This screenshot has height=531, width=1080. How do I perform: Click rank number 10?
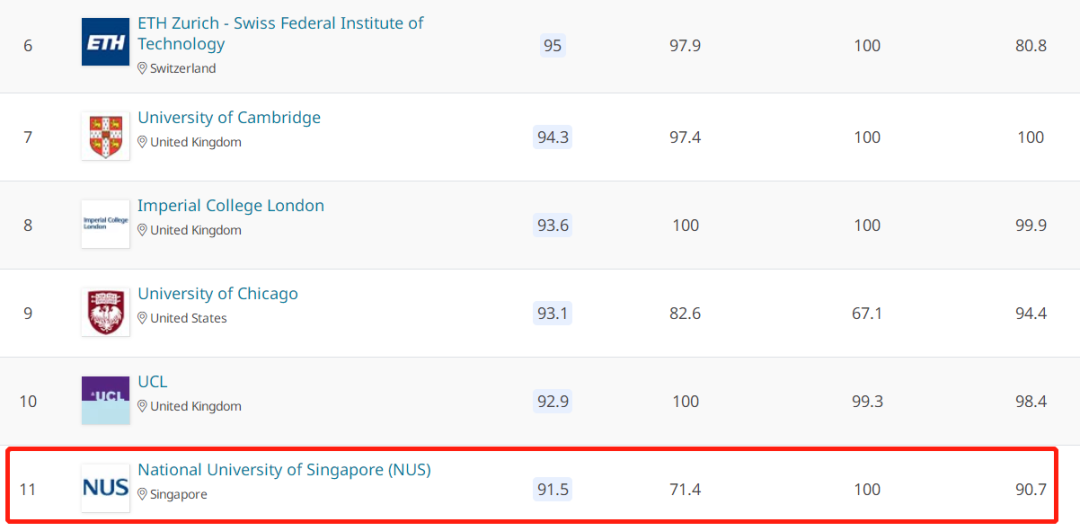point(28,402)
